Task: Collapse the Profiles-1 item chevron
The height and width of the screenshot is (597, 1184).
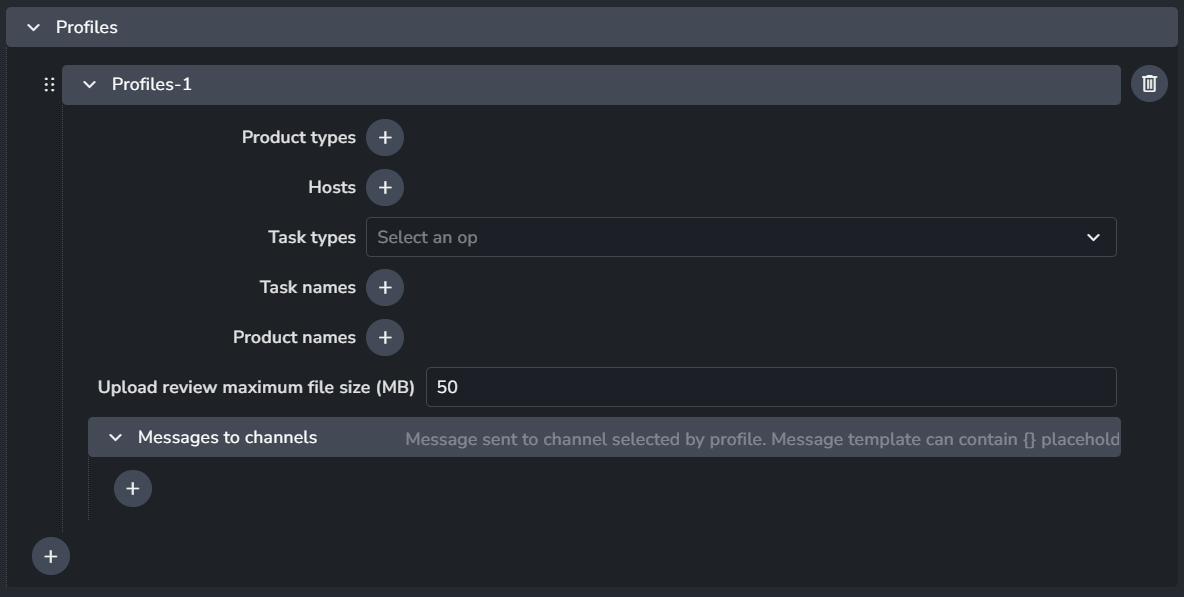Action: [90, 85]
